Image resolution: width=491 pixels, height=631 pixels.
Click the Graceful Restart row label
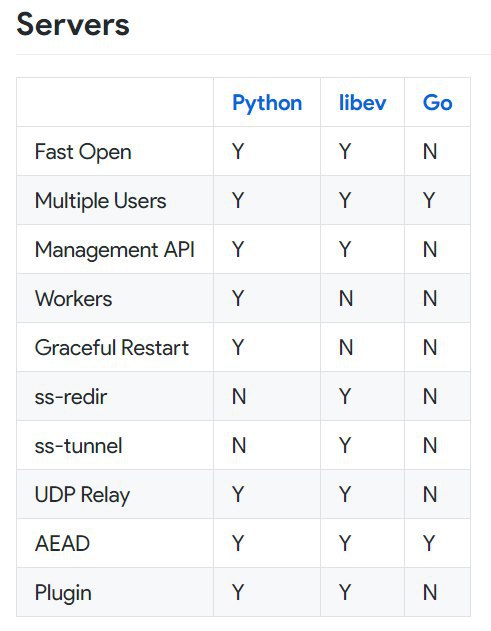coord(111,348)
